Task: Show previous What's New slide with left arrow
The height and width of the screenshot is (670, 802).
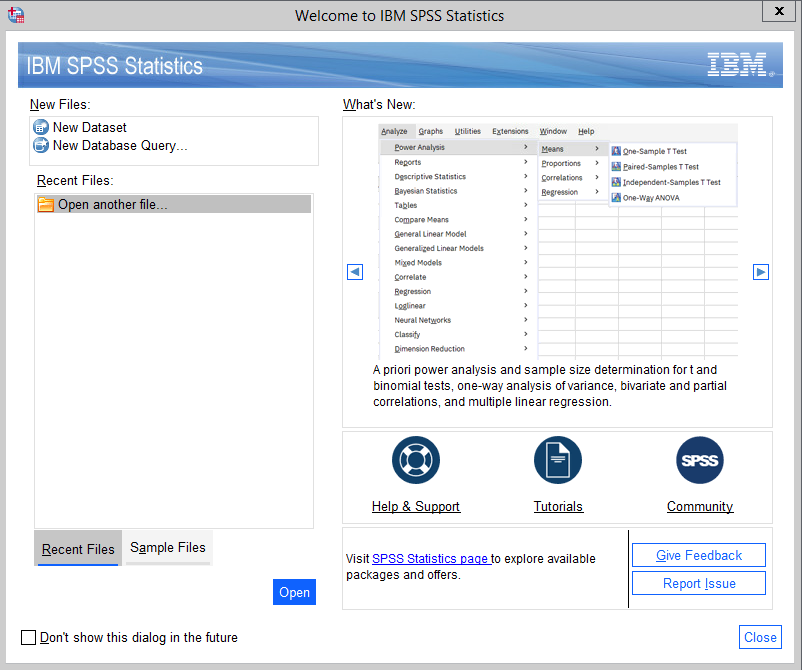Action: (355, 272)
